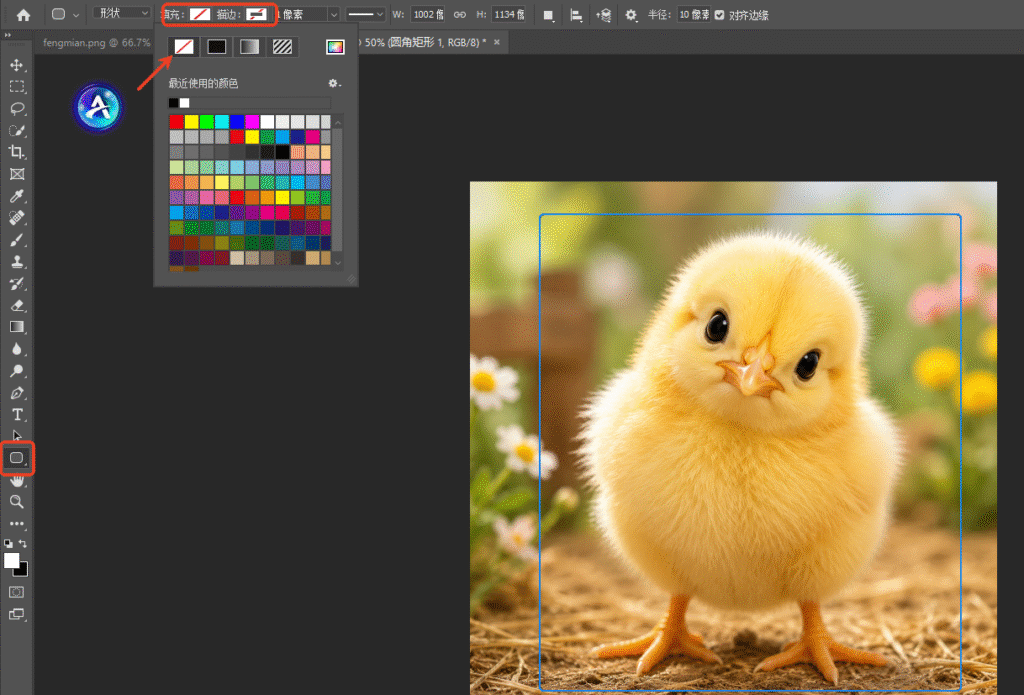Choose the no color fill option
The height and width of the screenshot is (695, 1024).
click(184, 46)
